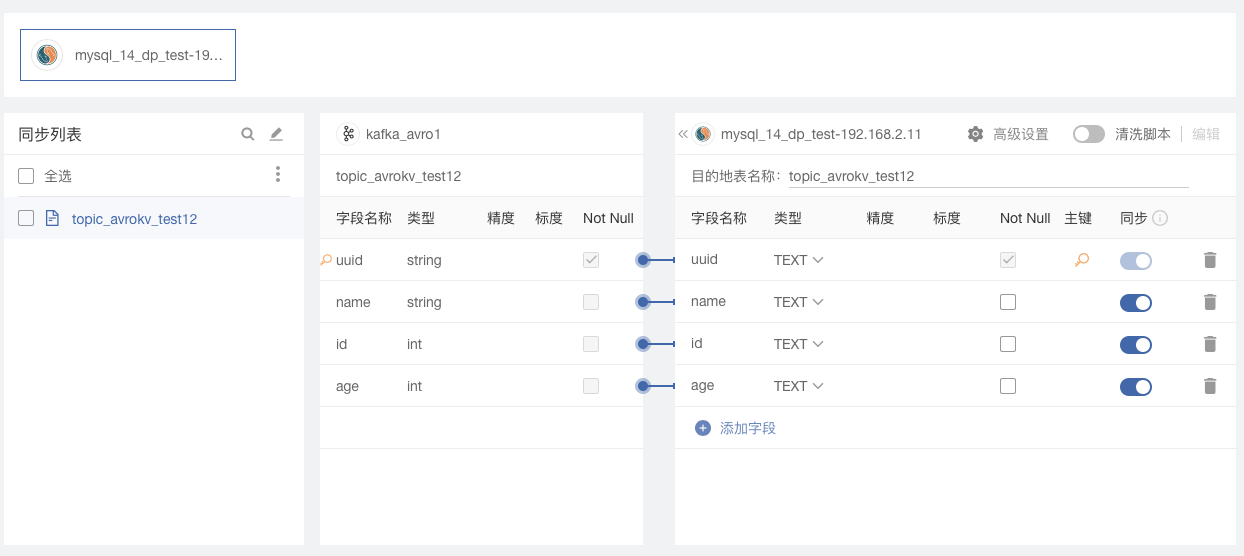Delete the uuid field with its trash icon

point(1210,260)
